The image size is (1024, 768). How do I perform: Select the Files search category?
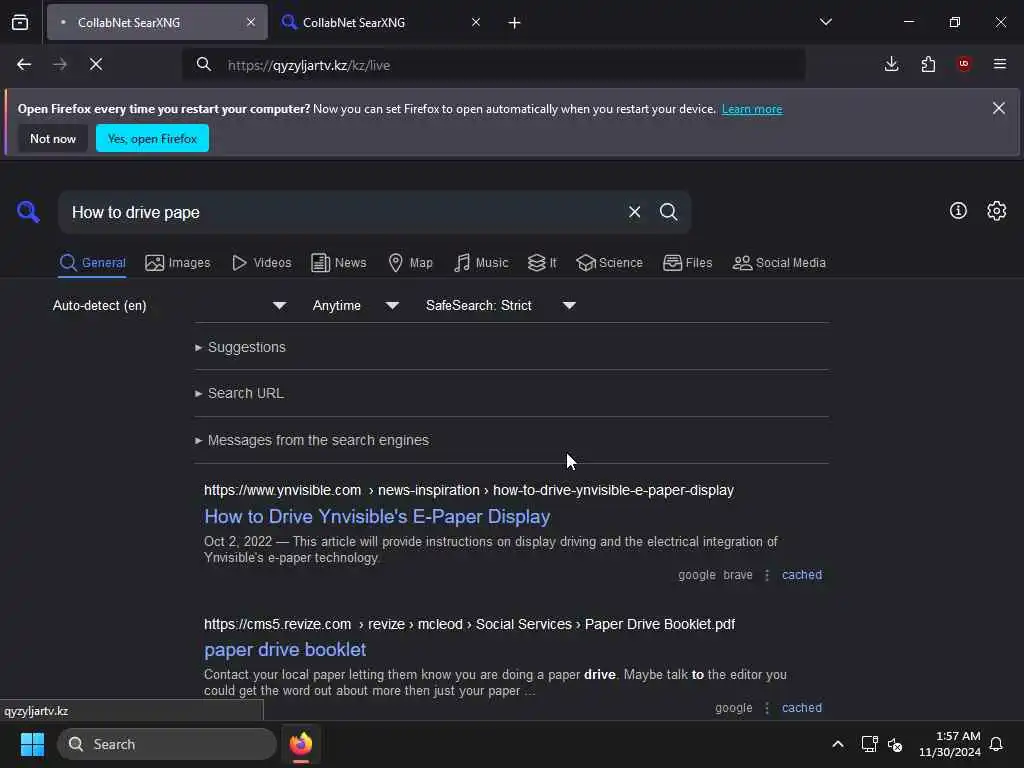688,263
